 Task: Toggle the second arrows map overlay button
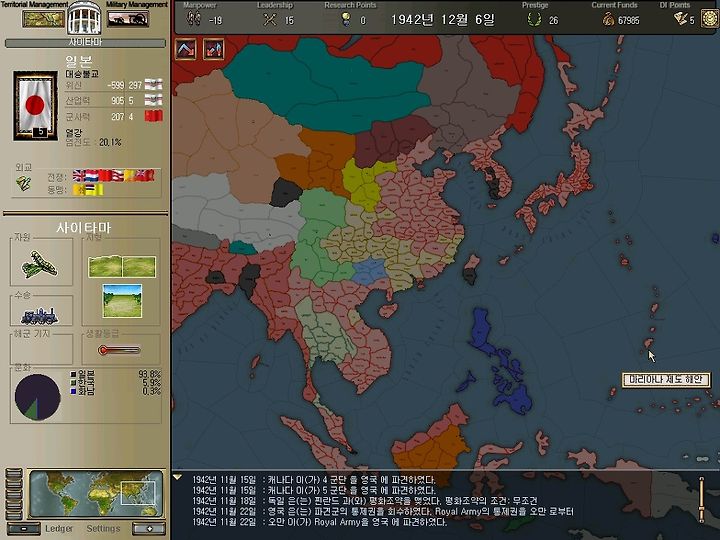tap(214, 49)
